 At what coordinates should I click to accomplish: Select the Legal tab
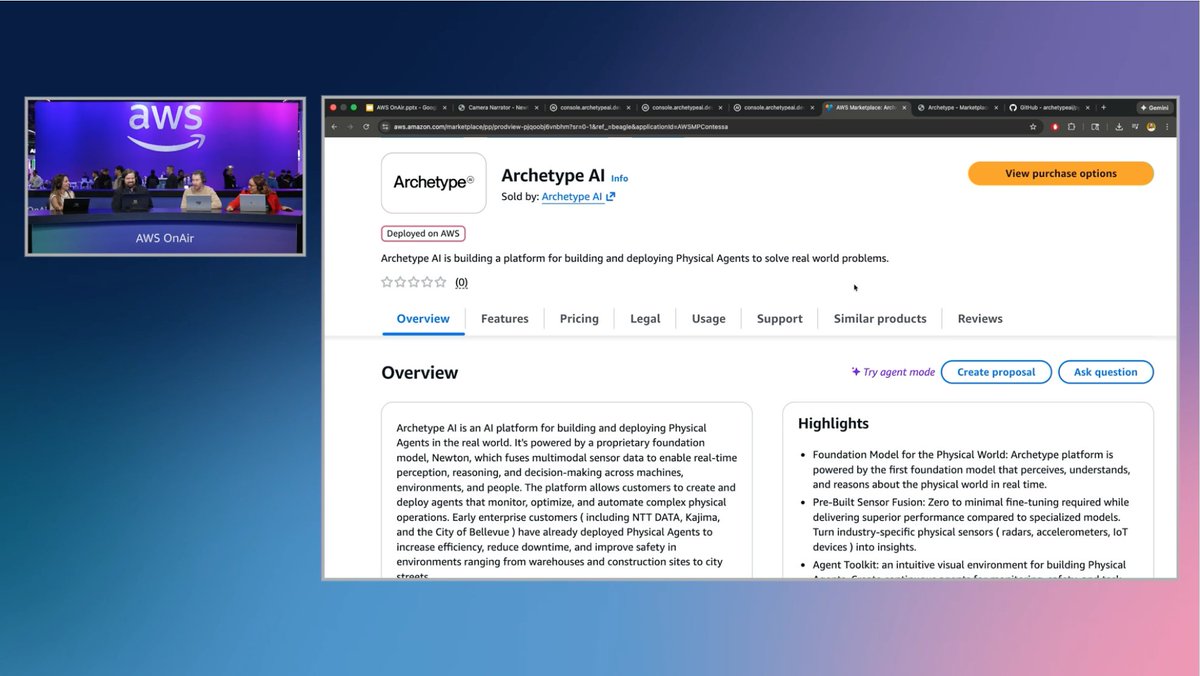(x=645, y=318)
